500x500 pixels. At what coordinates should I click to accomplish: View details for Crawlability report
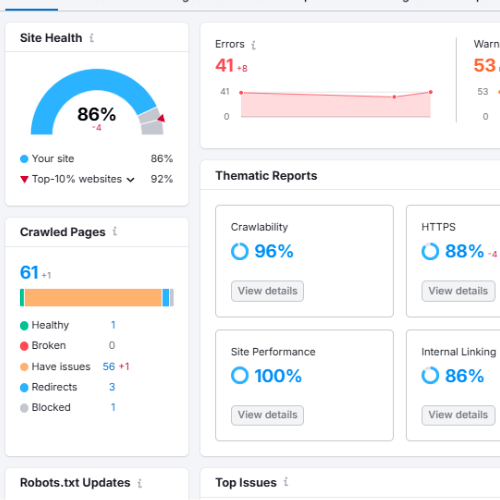267,291
